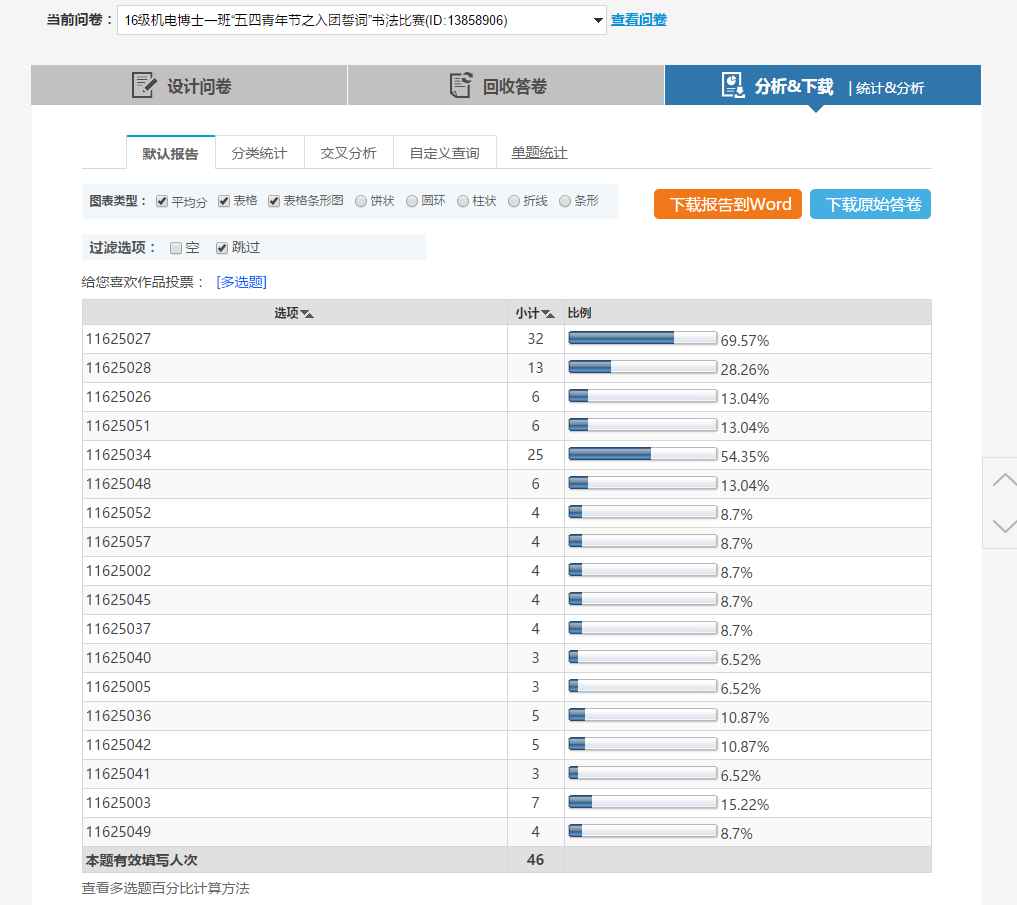Image resolution: width=1017 pixels, height=905 pixels.
Task: Click the 11625027 ratio progress bar
Action: click(x=642, y=339)
